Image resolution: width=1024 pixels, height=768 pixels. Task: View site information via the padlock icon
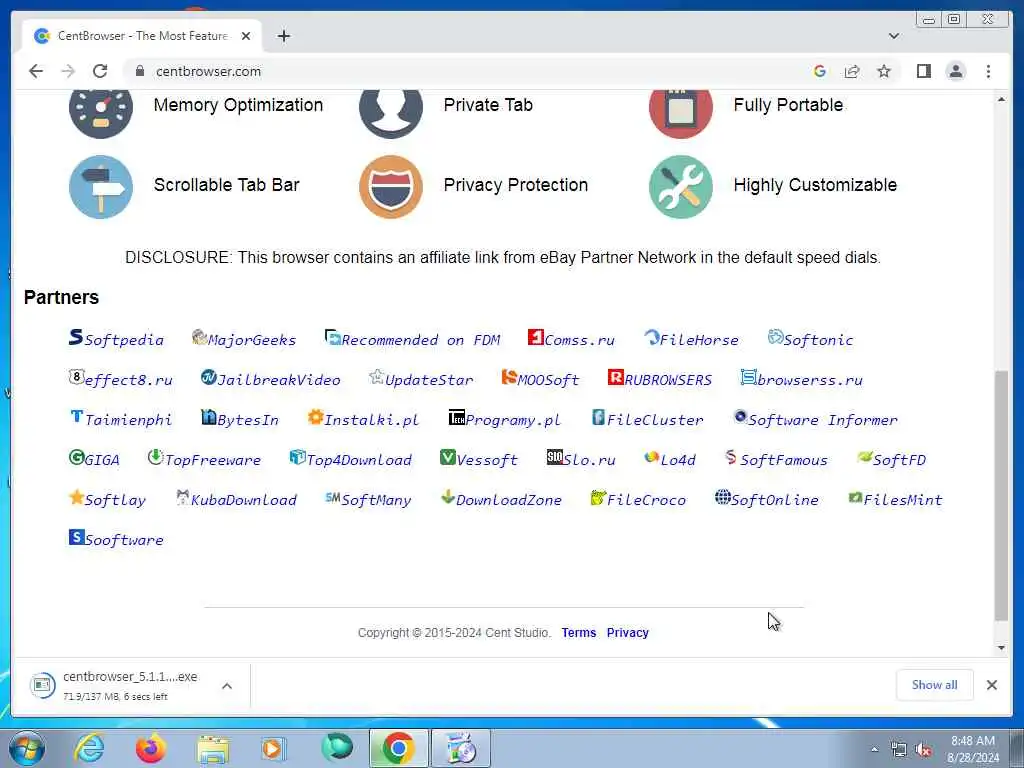pyautogui.click(x=139, y=71)
